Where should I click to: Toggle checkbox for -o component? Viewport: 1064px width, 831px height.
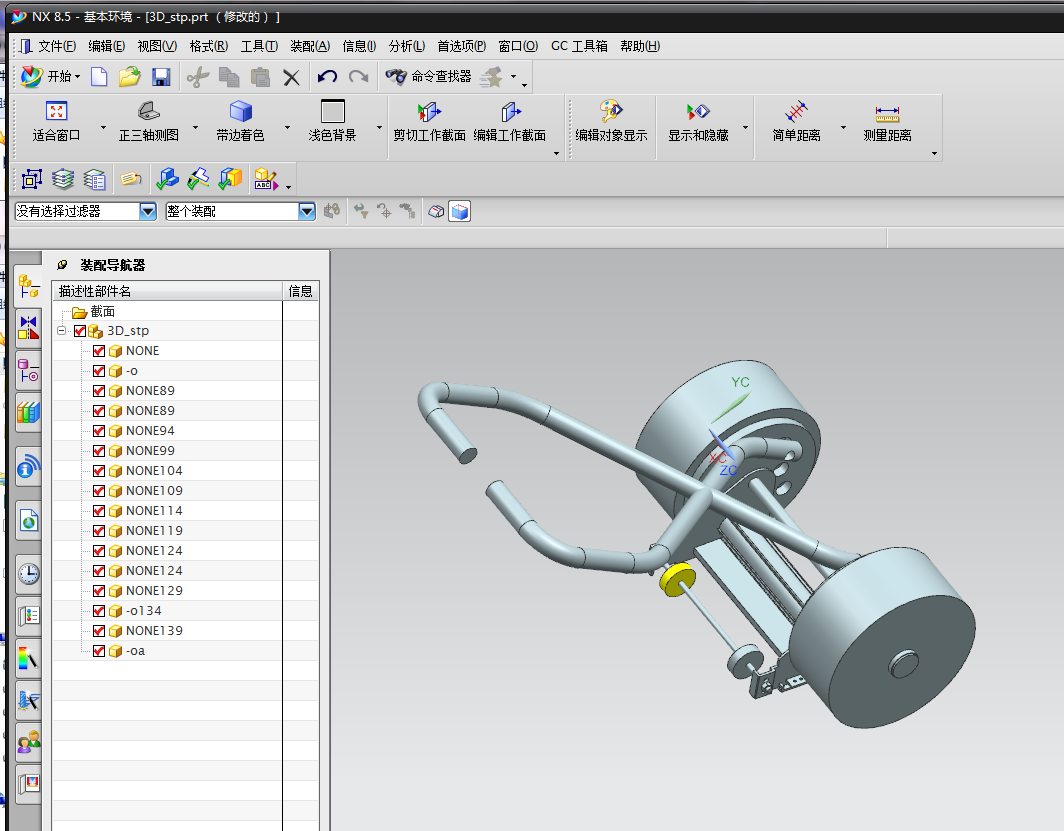click(99, 371)
